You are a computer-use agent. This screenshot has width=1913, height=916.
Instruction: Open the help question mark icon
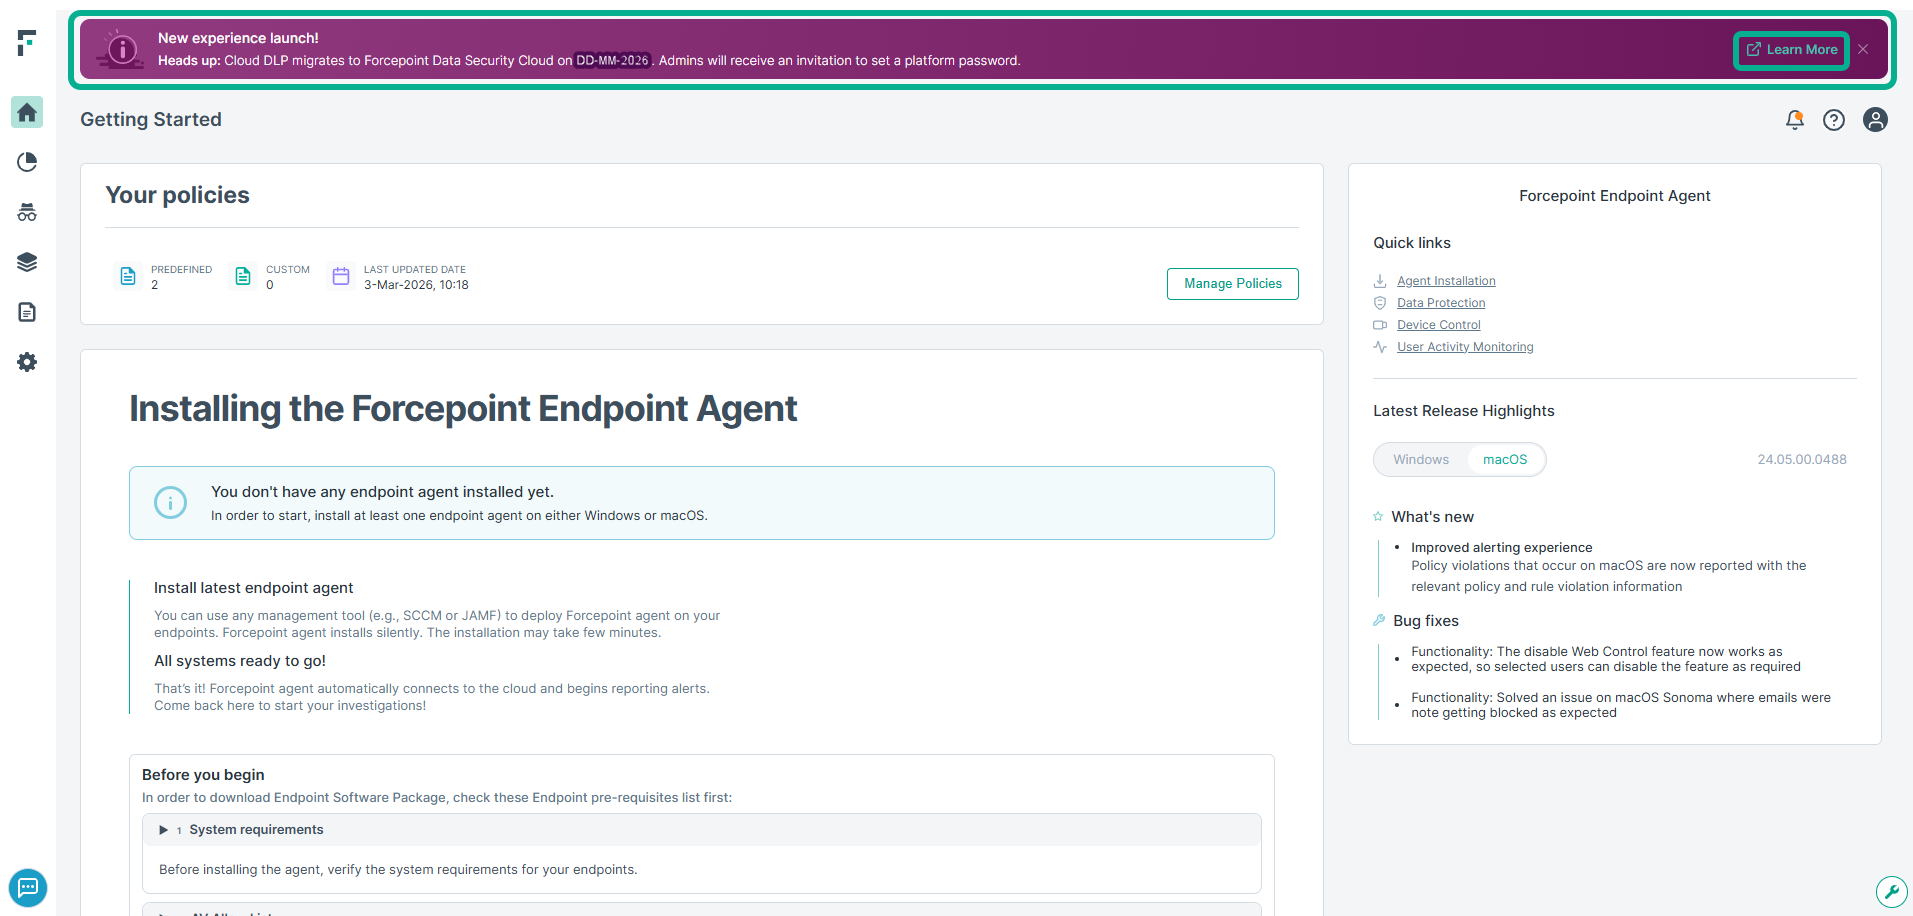pos(1834,120)
